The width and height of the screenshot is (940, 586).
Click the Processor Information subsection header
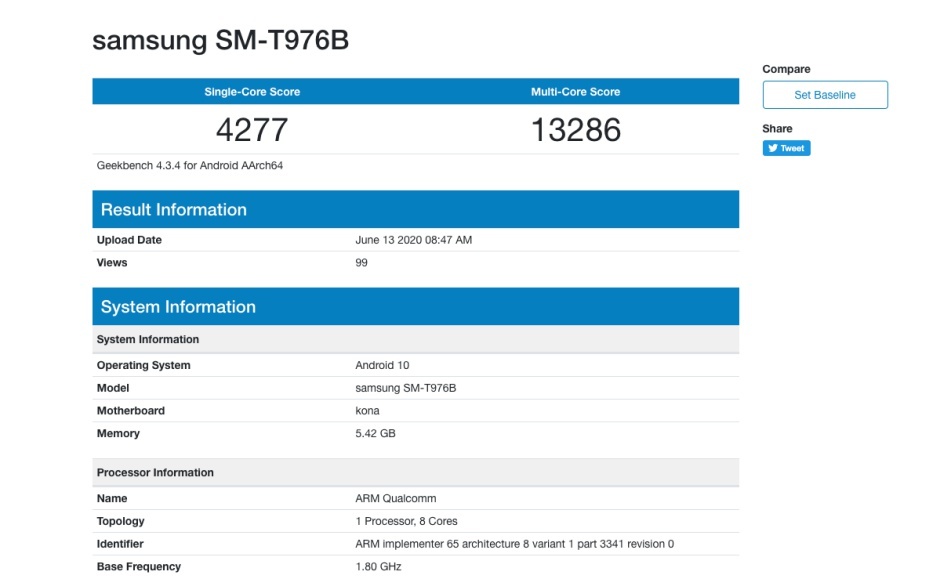(x=155, y=472)
